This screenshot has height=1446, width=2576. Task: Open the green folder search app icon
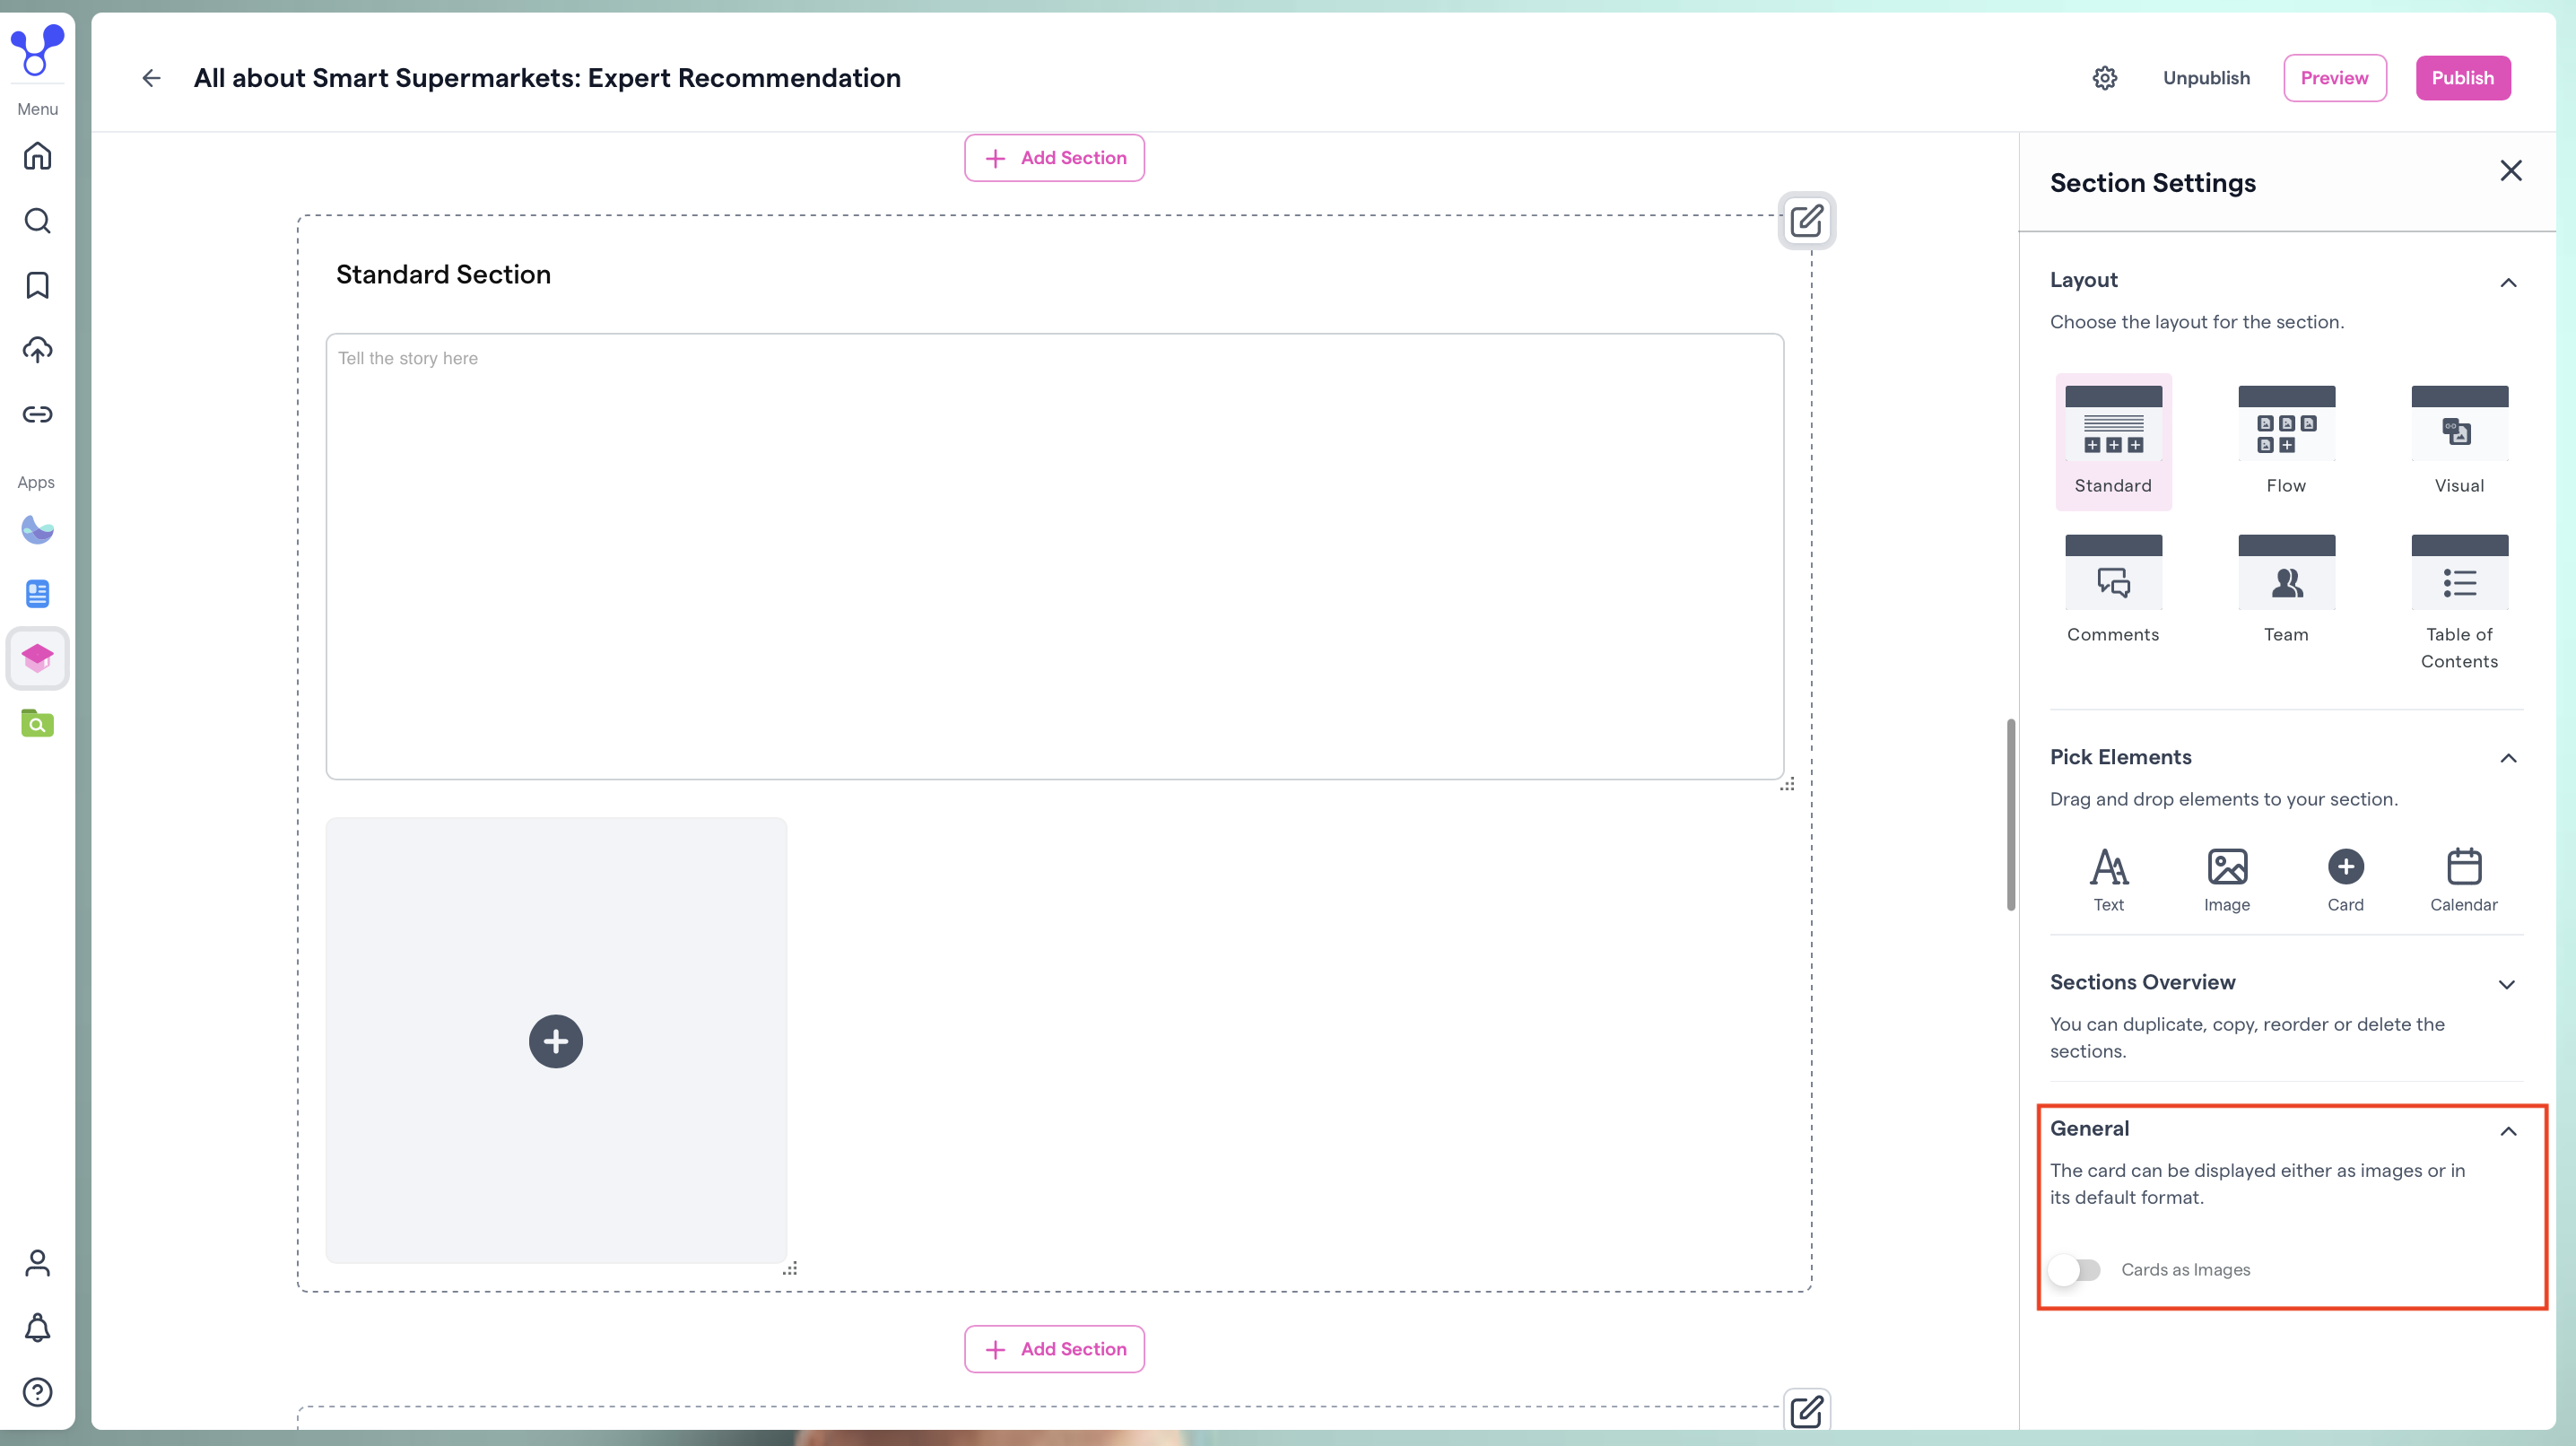[37, 723]
